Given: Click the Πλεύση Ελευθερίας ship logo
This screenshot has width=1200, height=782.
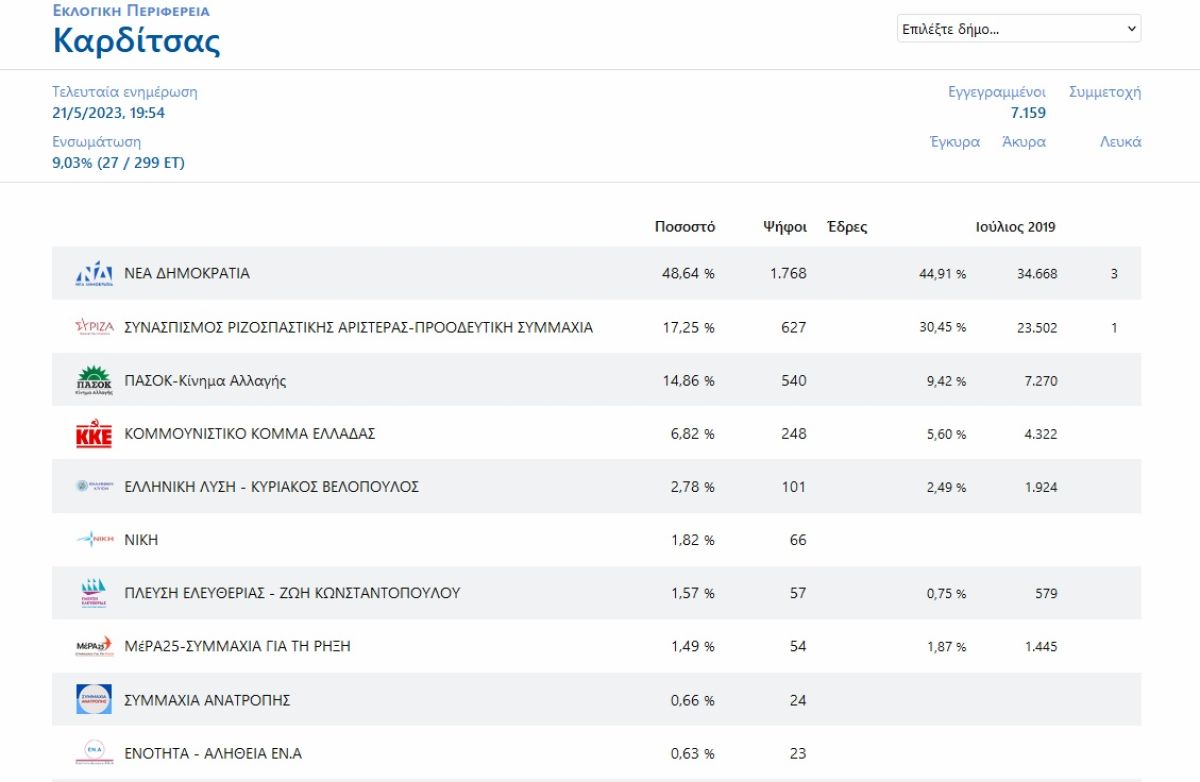Looking at the screenshot, I should pyautogui.click(x=94, y=593).
